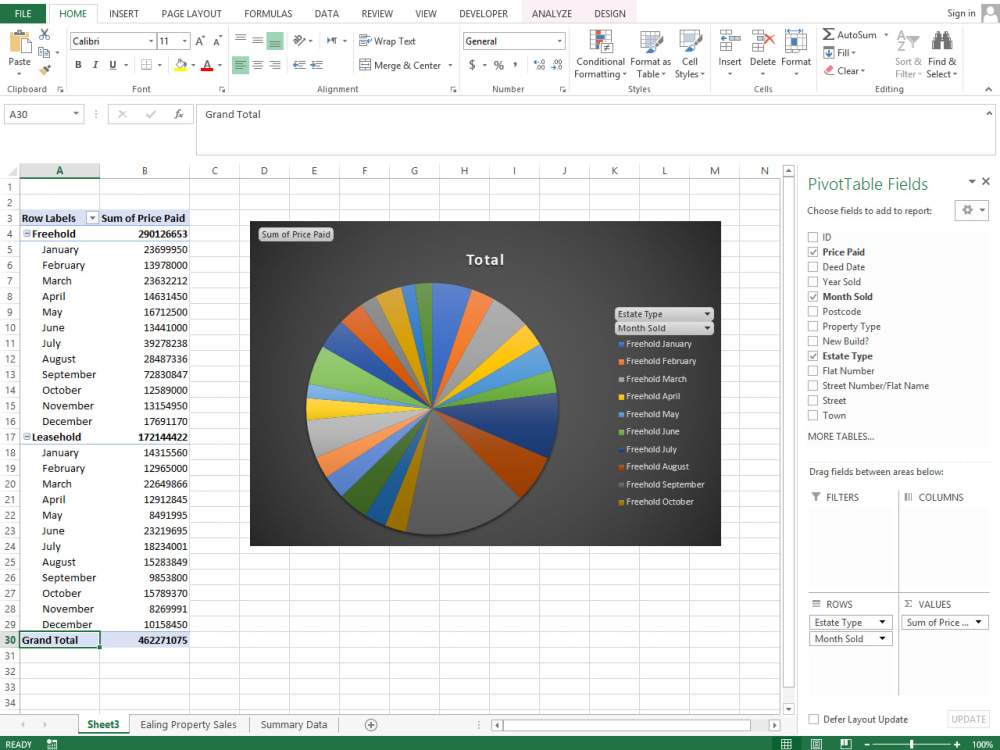The width and height of the screenshot is (1000, 750).
Task: Open Estate Type chart filter button
Action: 664,314
